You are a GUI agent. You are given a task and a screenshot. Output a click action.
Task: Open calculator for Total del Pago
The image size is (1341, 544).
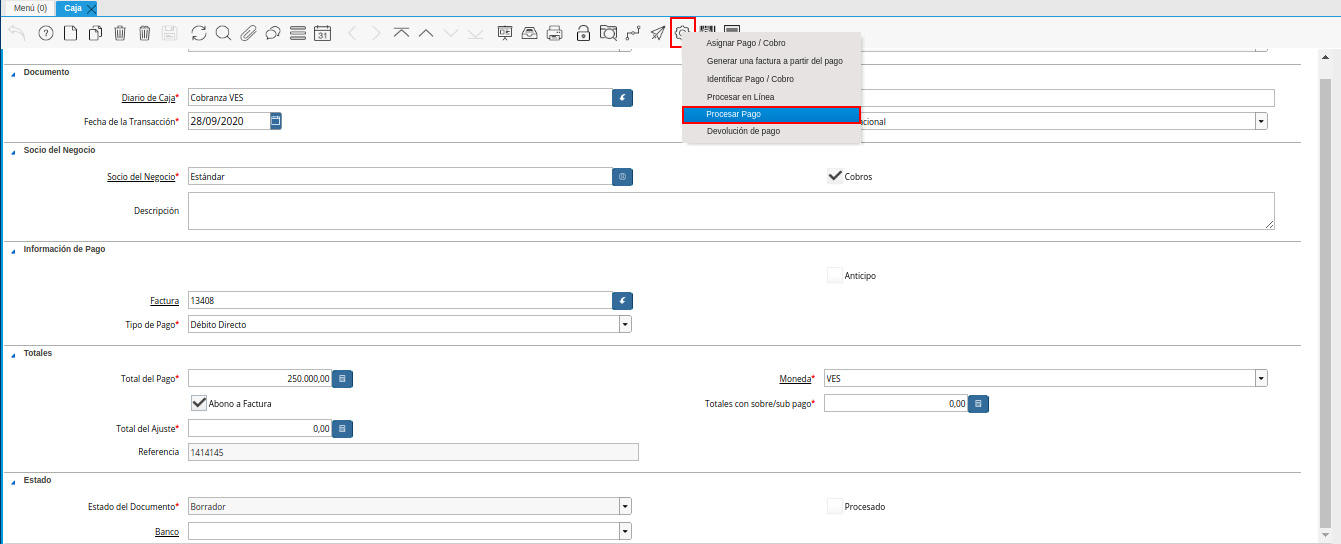[x=342, y=379]
